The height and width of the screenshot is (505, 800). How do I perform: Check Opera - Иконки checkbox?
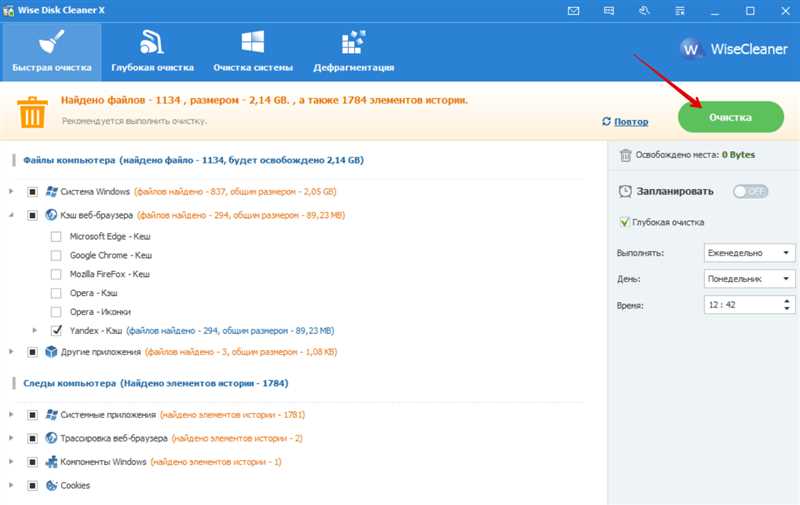(x=56, y=312)
